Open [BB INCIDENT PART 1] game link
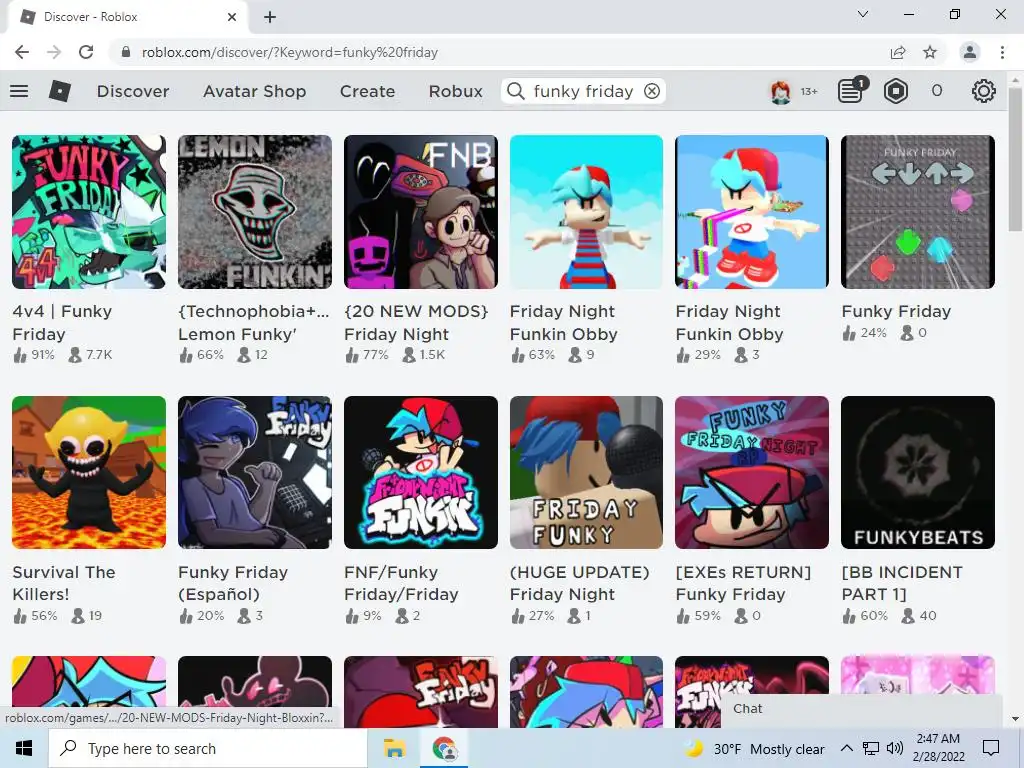The width and height of the screenshot is (1024, 768). pyautogui.click(x=902, y=583)
